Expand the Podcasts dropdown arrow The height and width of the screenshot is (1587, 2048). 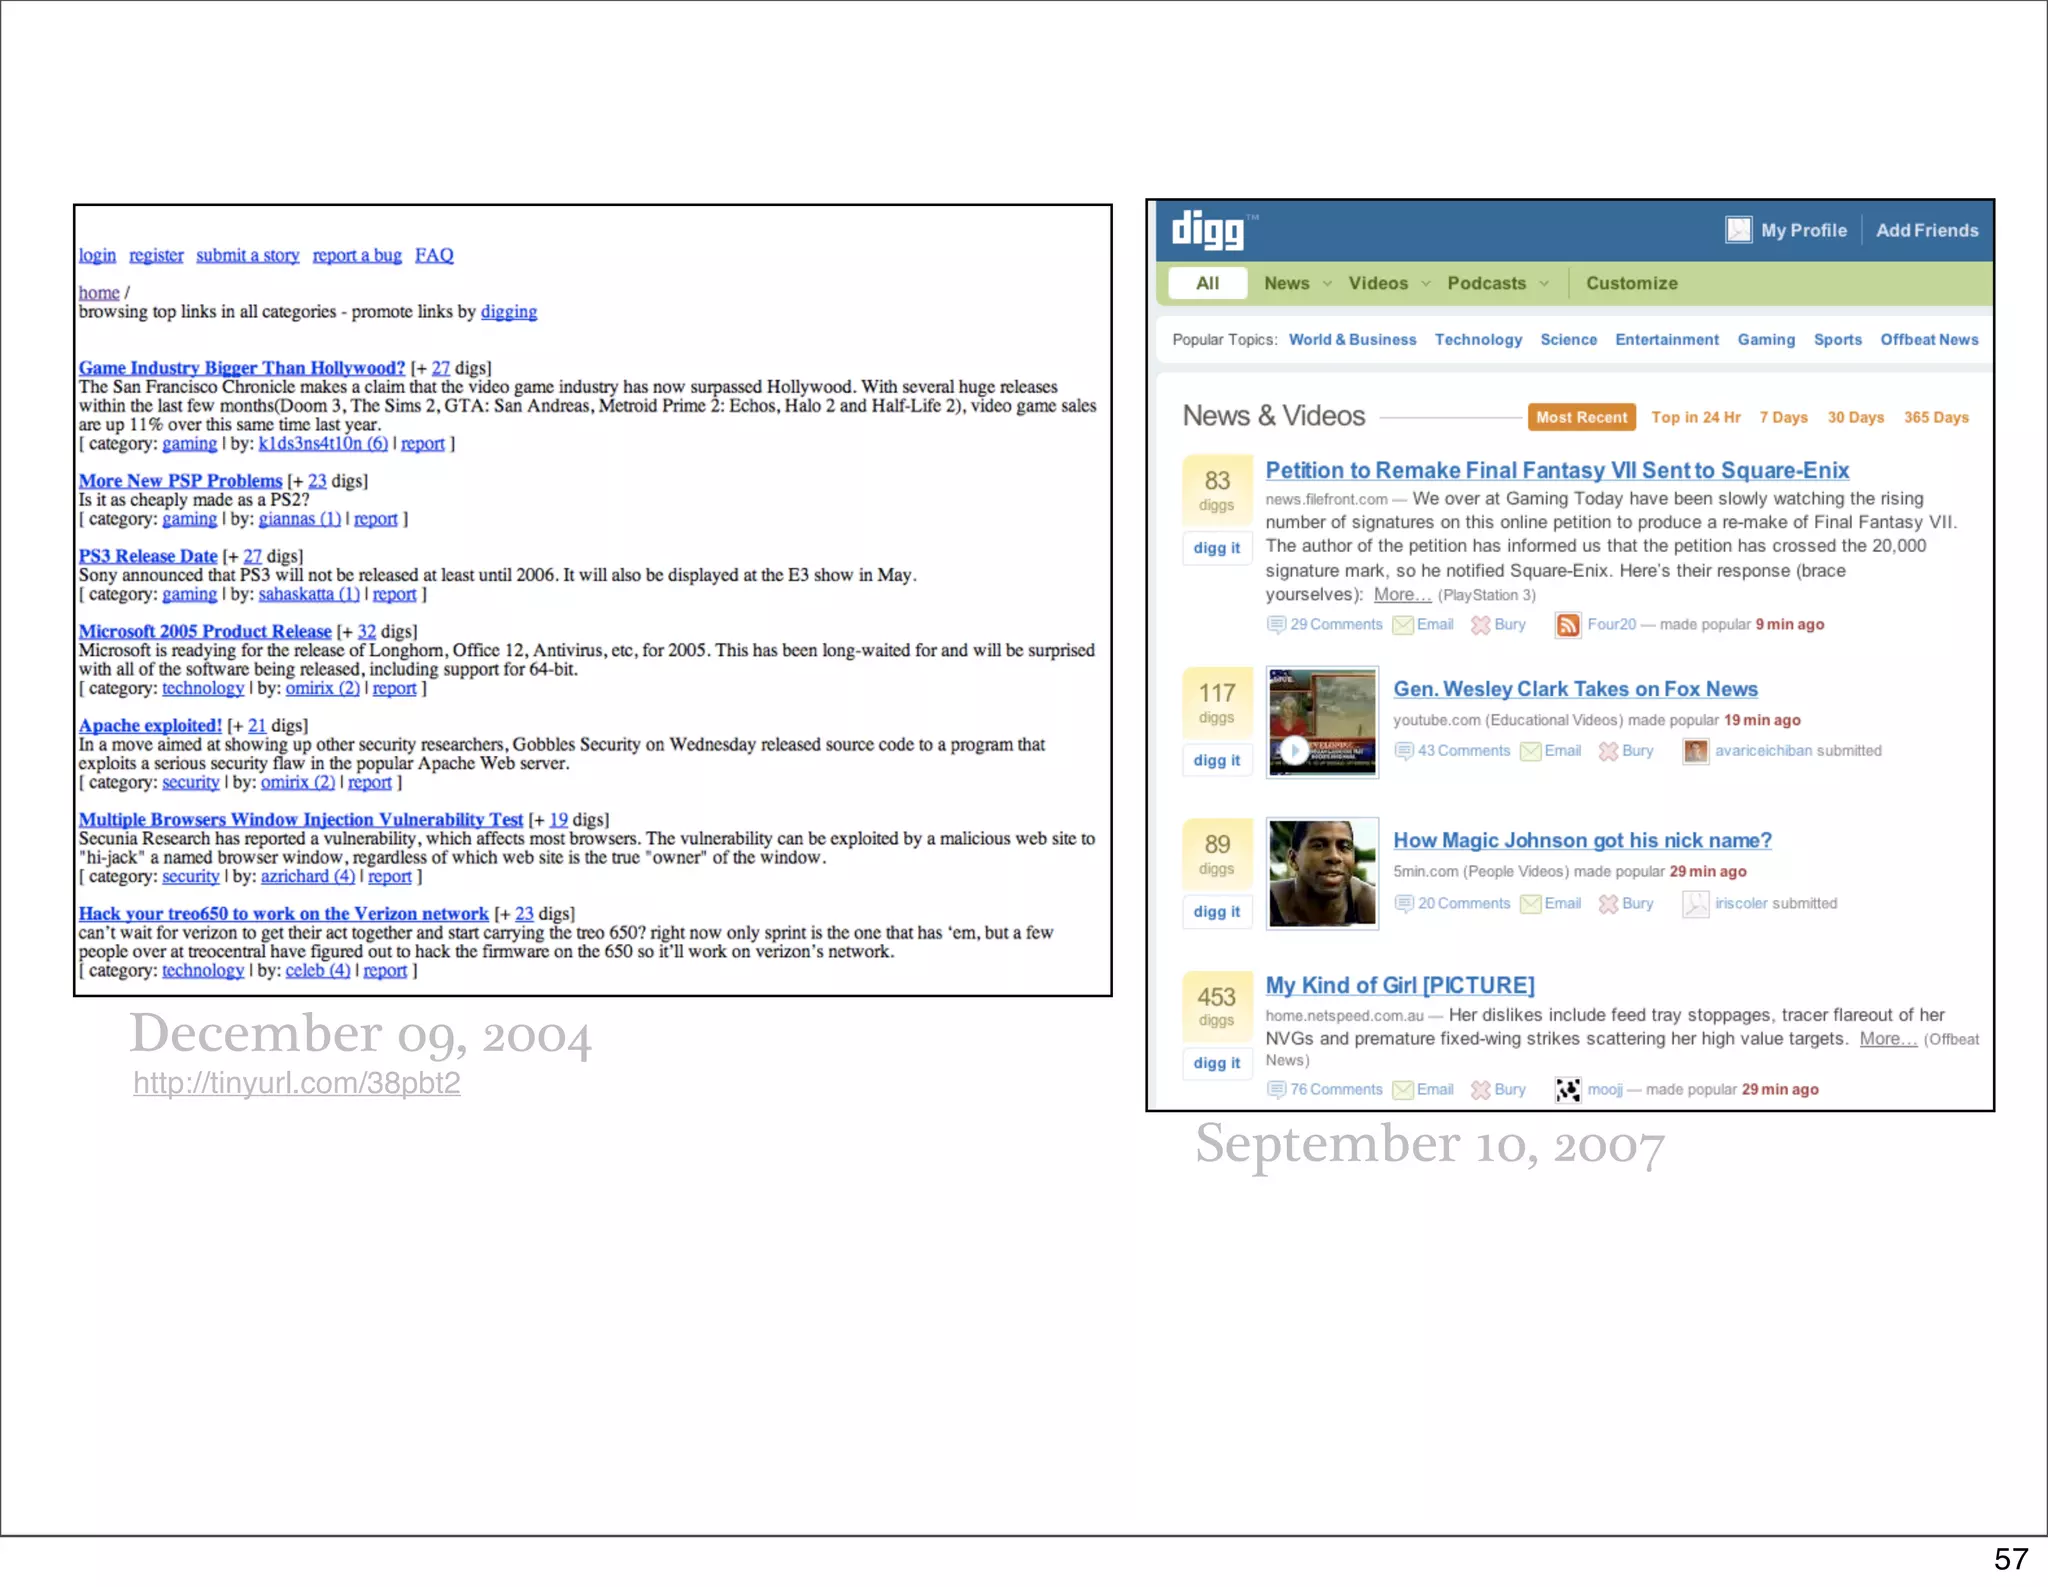click(1544, 284)
